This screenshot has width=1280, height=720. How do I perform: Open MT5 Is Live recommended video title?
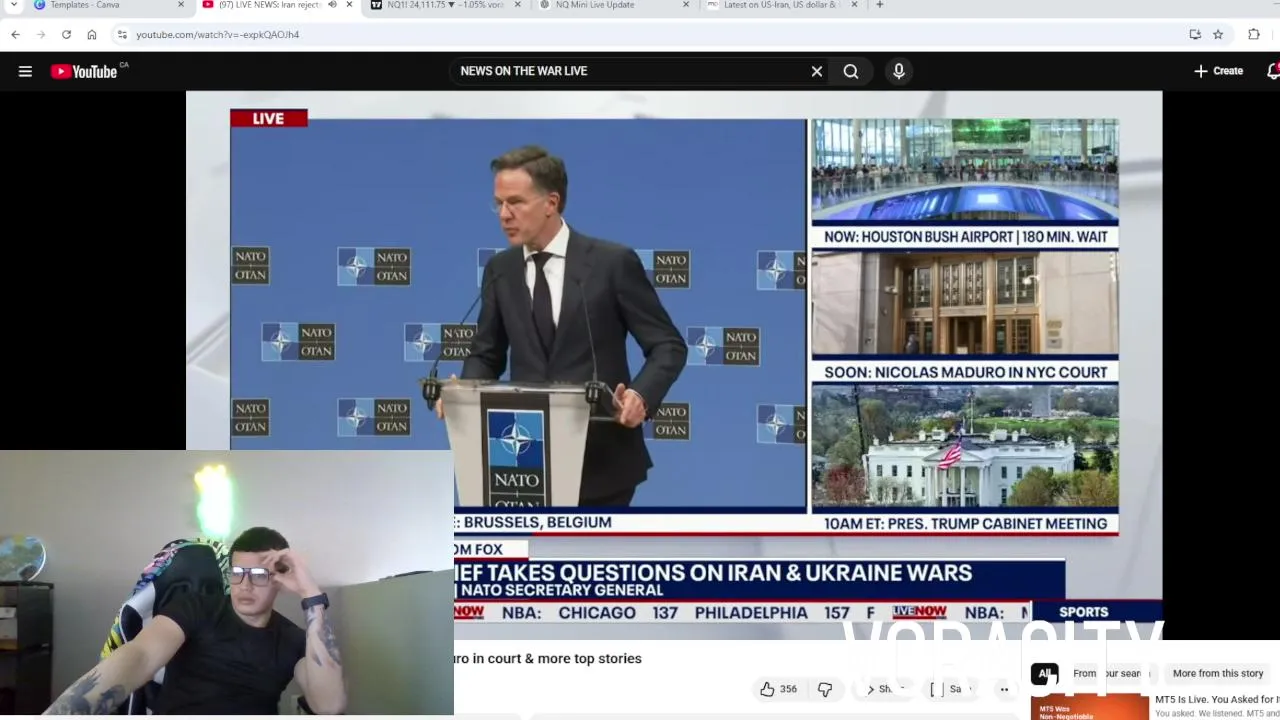1217,700
